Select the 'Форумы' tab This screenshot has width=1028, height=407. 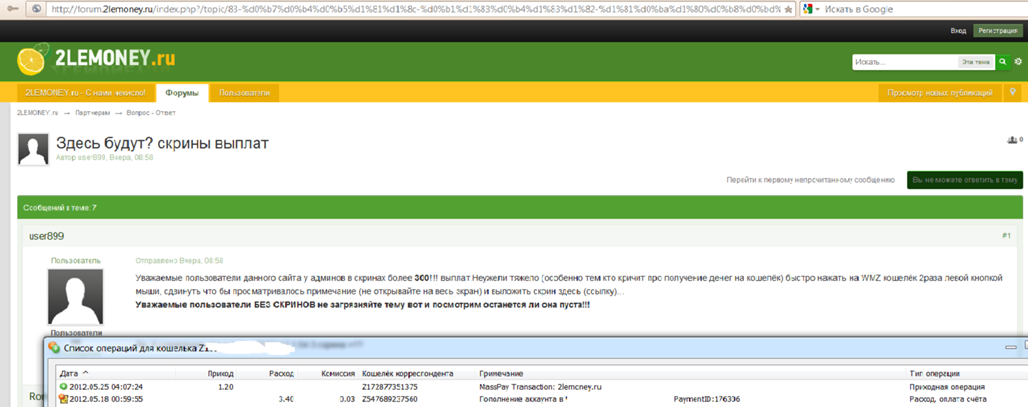coord(182,93)
